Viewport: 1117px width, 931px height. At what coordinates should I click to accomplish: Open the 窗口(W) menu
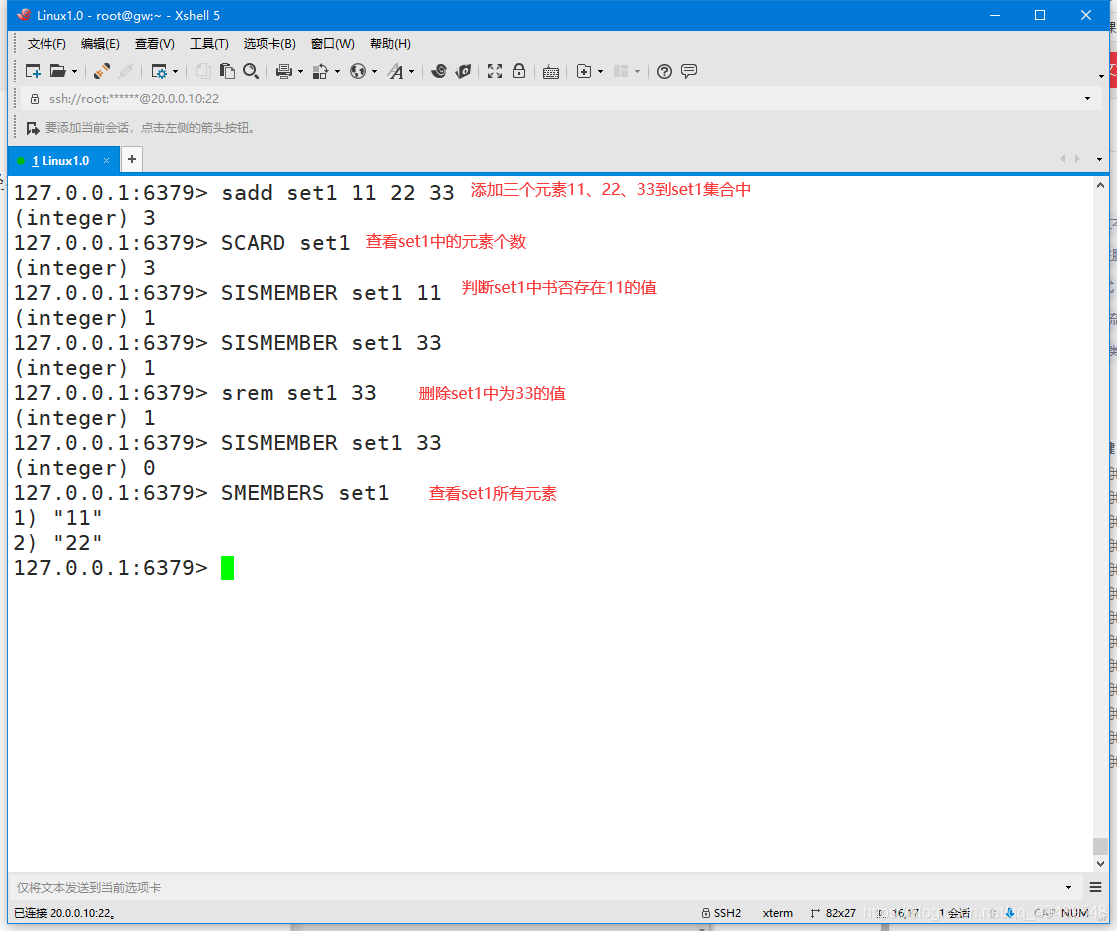coord(333,43)
